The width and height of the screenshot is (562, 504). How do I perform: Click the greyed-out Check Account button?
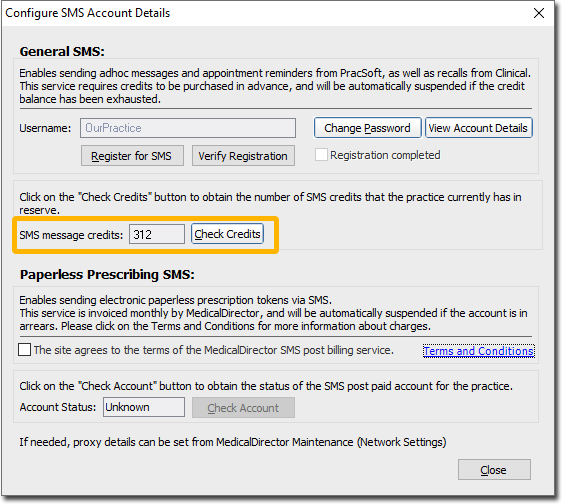coord(243,408)
